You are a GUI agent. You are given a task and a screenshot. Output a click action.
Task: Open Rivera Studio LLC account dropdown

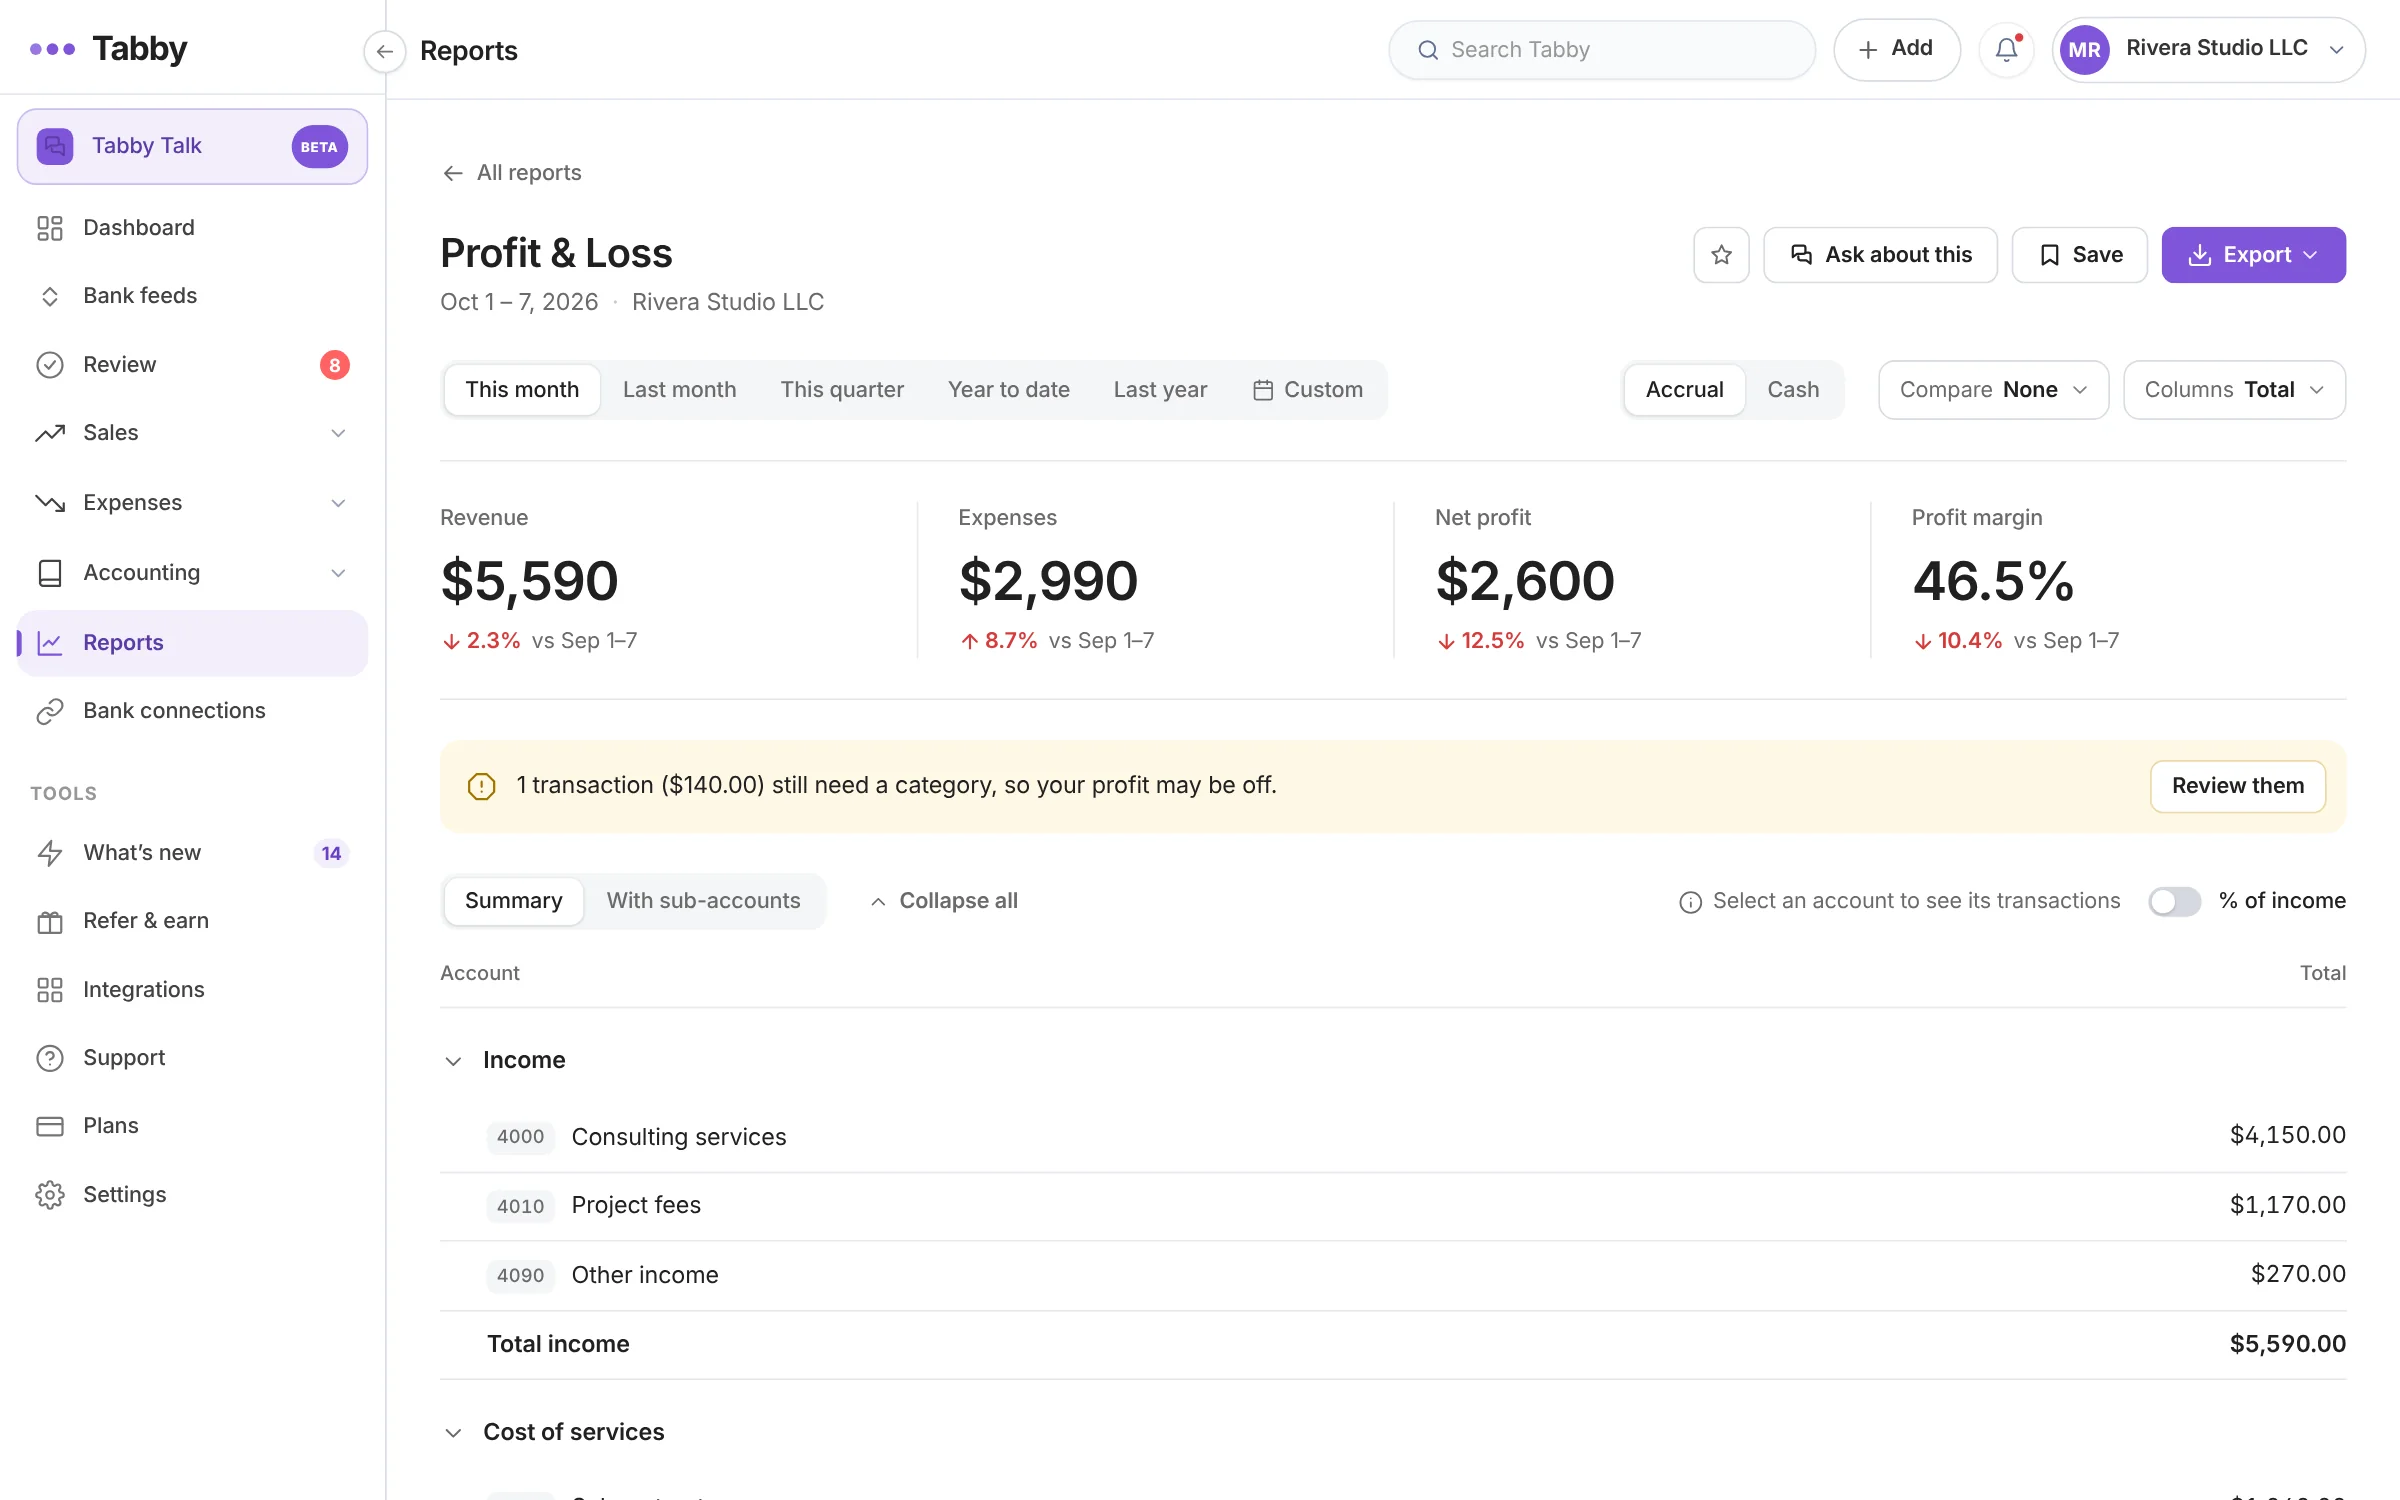coord(2208,49)
